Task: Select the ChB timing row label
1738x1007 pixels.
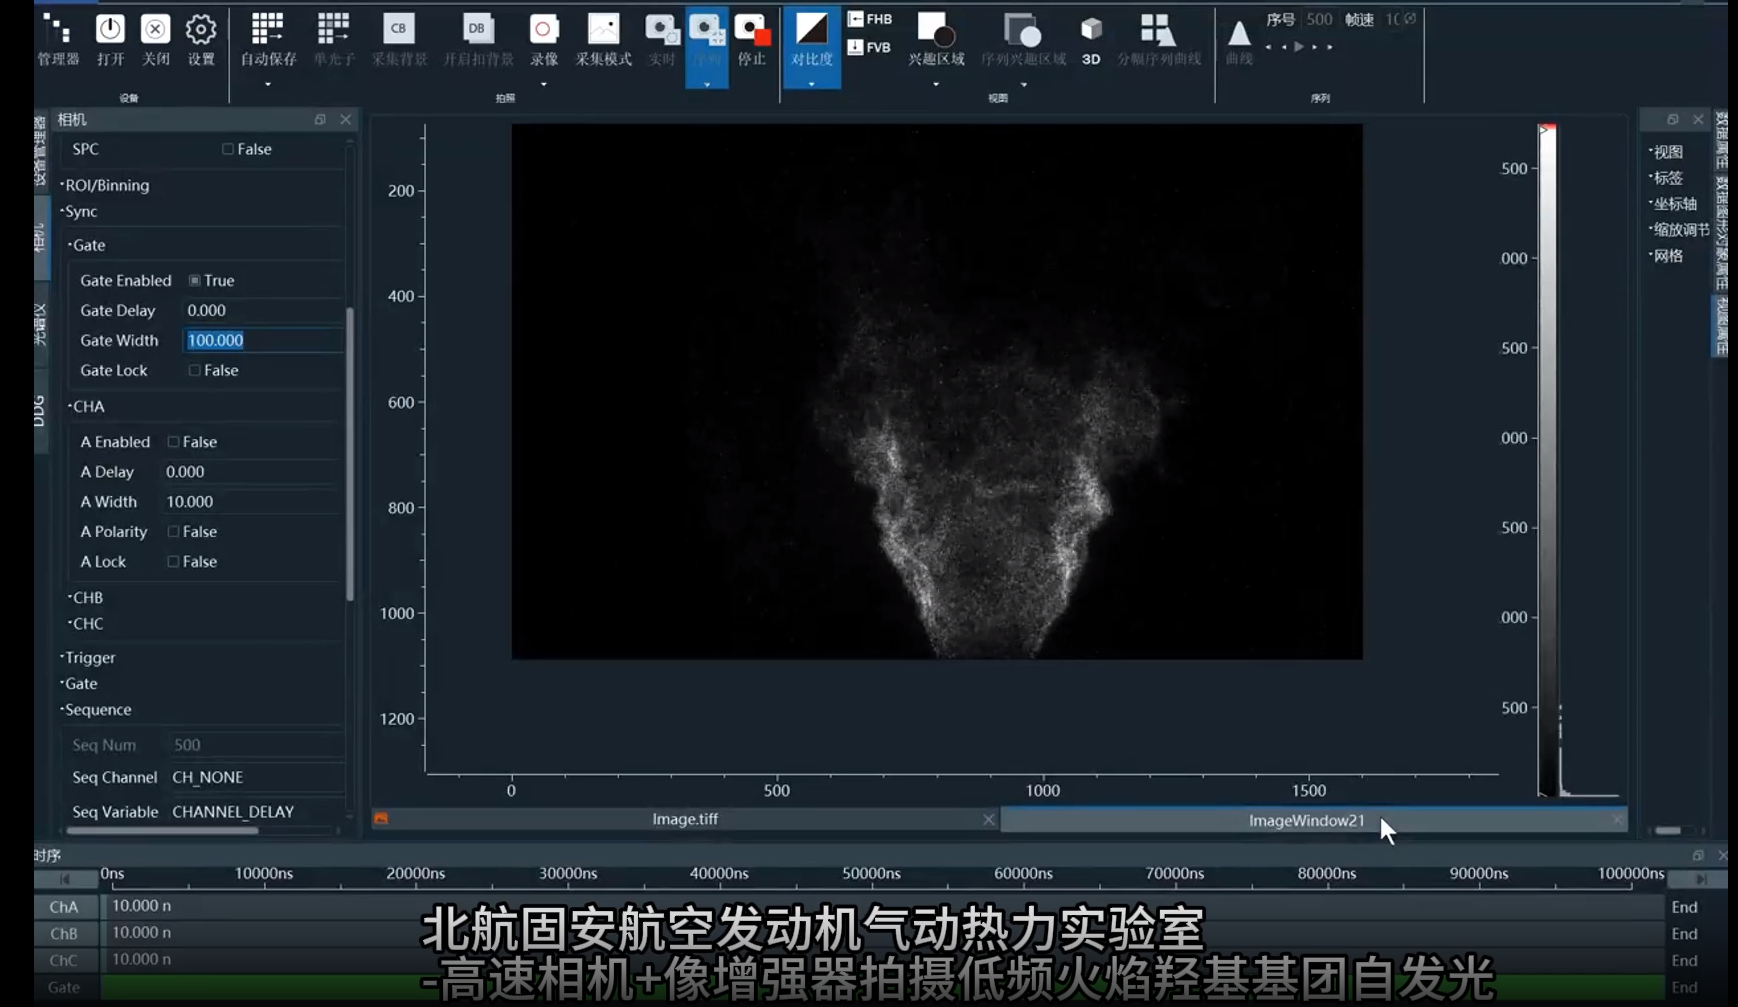Action: (x=64, y=934)
